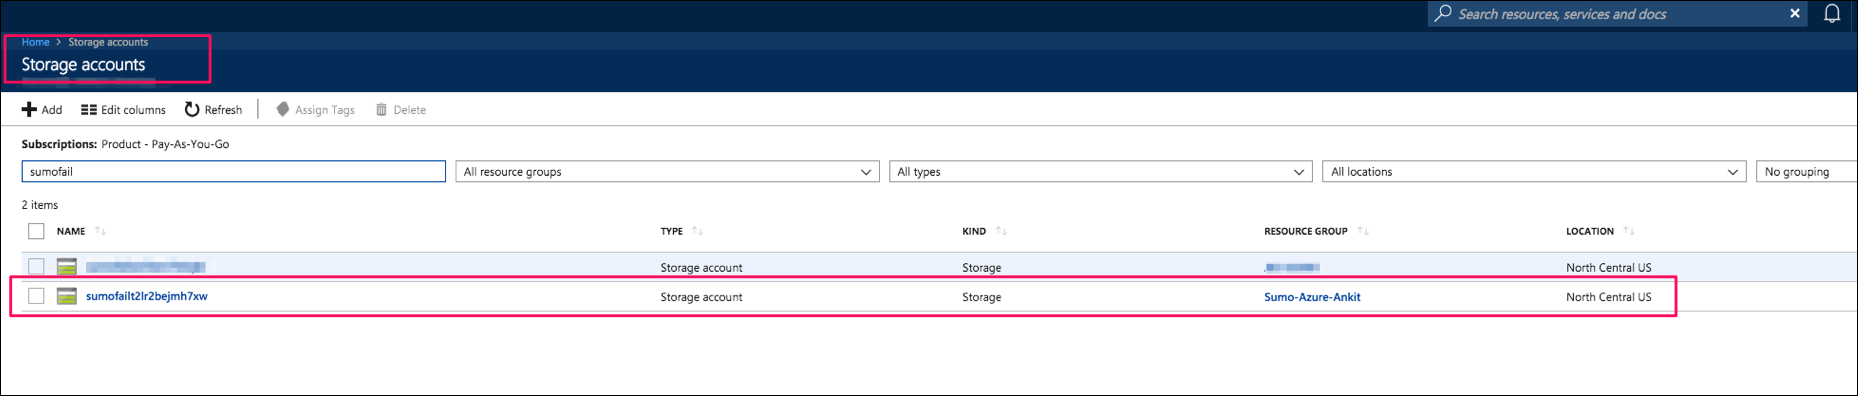Click the Search resources, services and docs field
The width and height of the screenshot is (1858, 396).
1617,14
